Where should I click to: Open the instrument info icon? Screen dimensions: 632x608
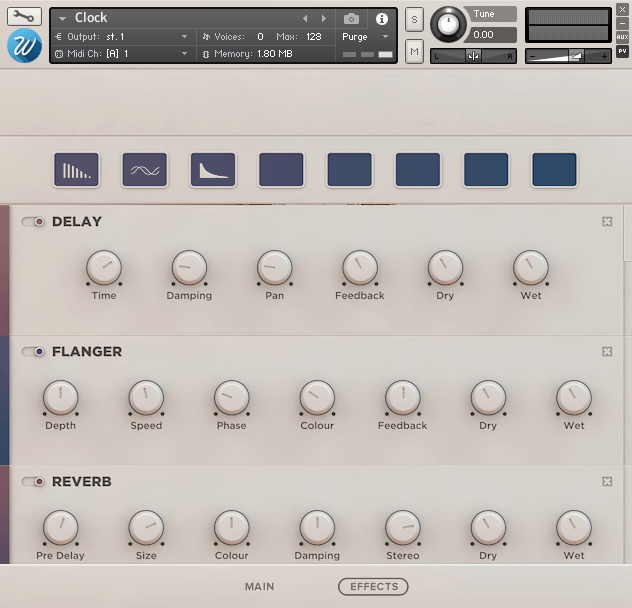click(381, 19)
